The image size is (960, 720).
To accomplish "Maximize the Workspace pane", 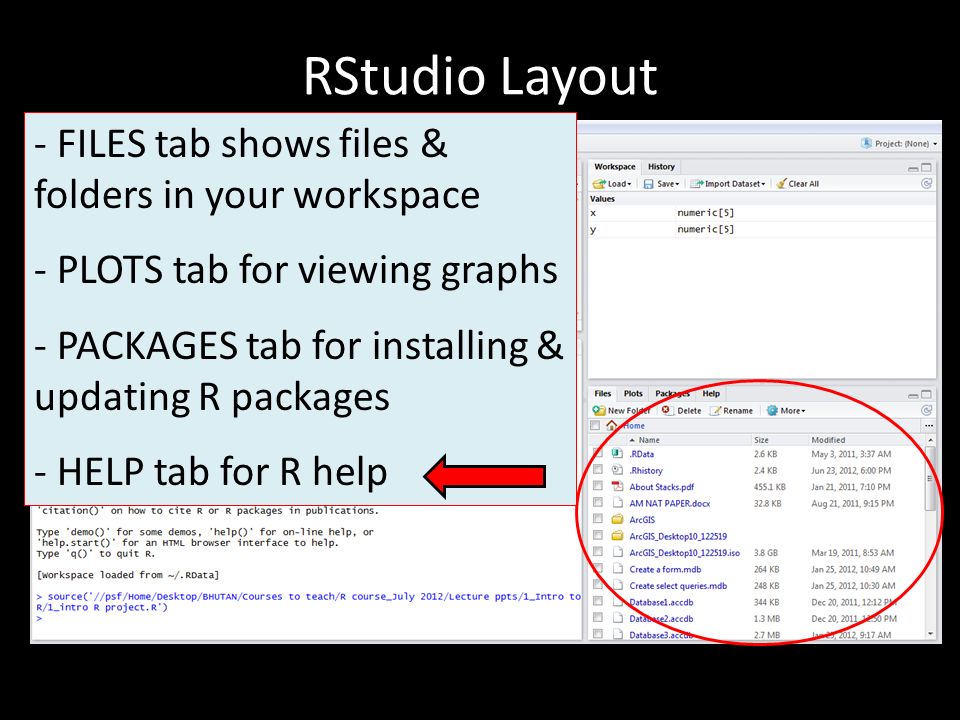I will 926,167.
